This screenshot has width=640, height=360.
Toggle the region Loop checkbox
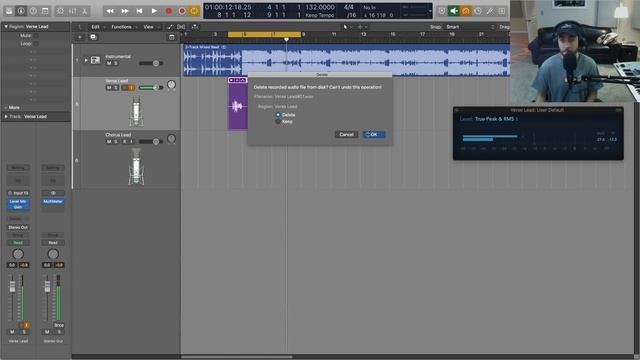click(x=36, y=43)
